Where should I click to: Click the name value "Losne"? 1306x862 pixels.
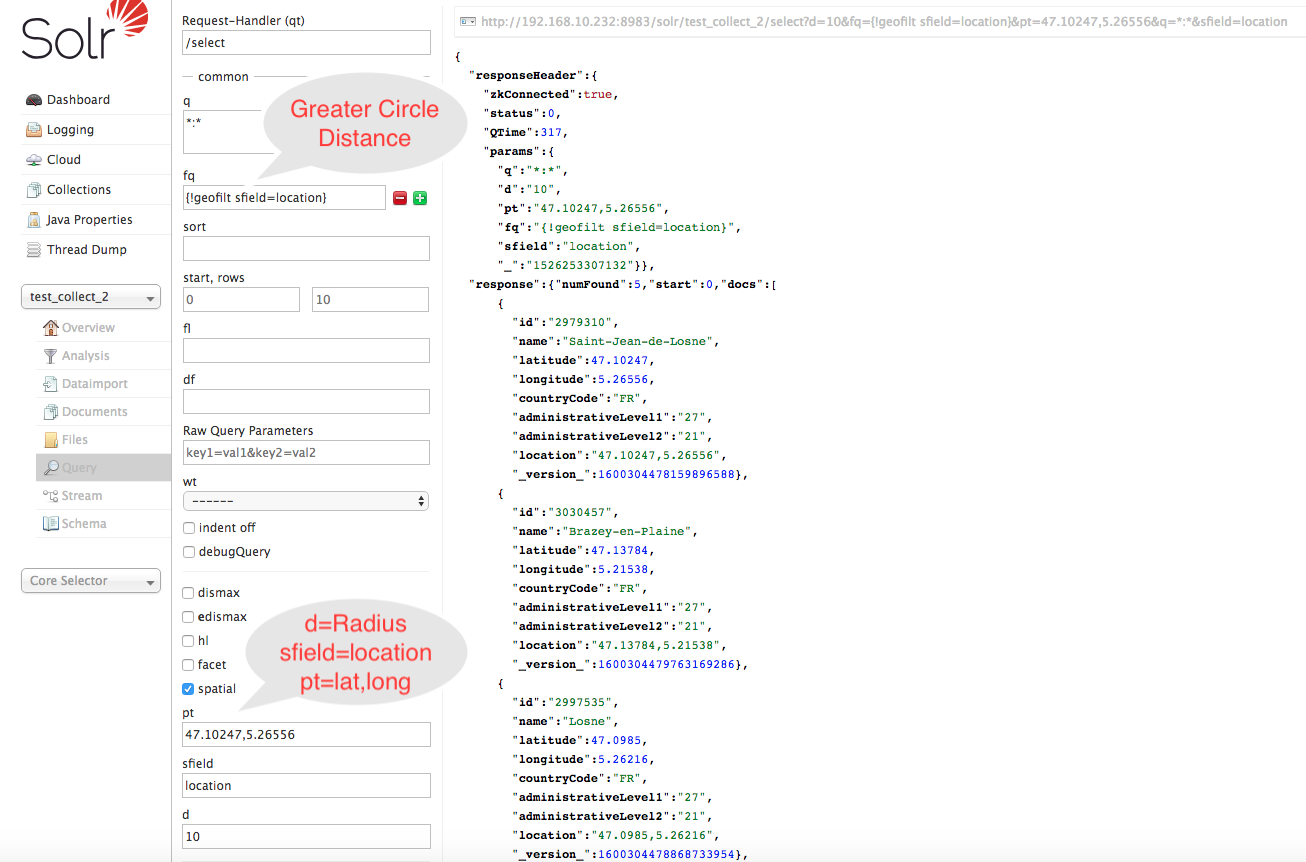coord(590,721)
